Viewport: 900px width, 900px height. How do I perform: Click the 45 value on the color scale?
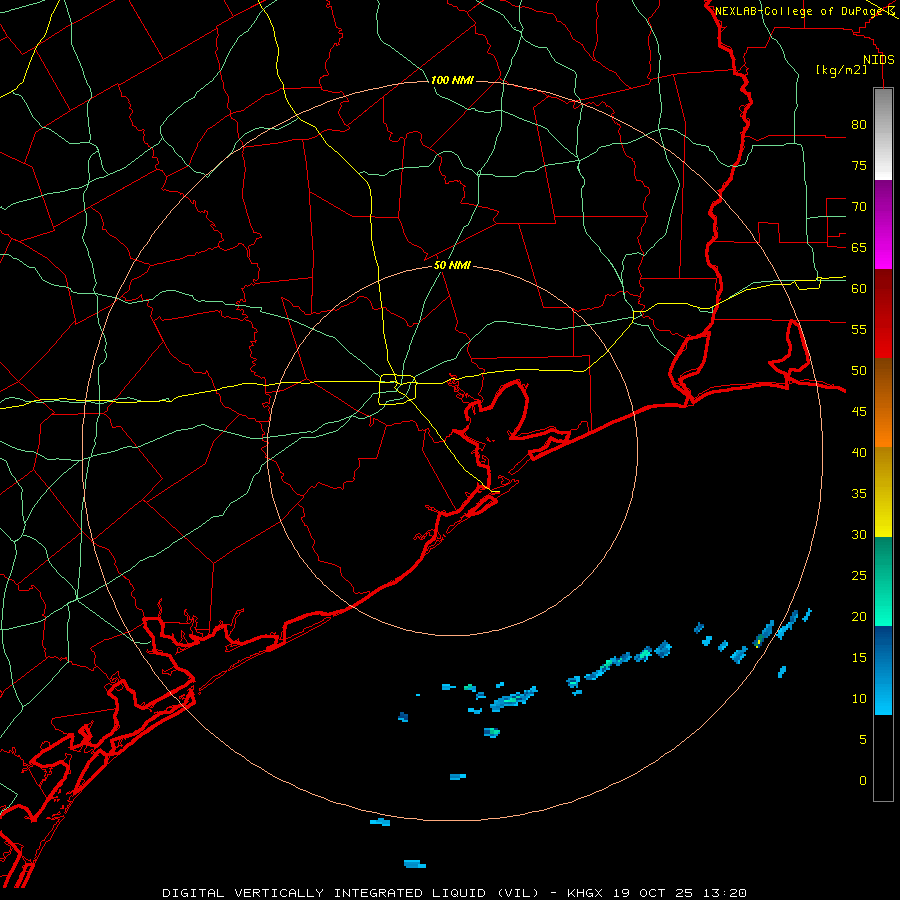tap(859, 412)
